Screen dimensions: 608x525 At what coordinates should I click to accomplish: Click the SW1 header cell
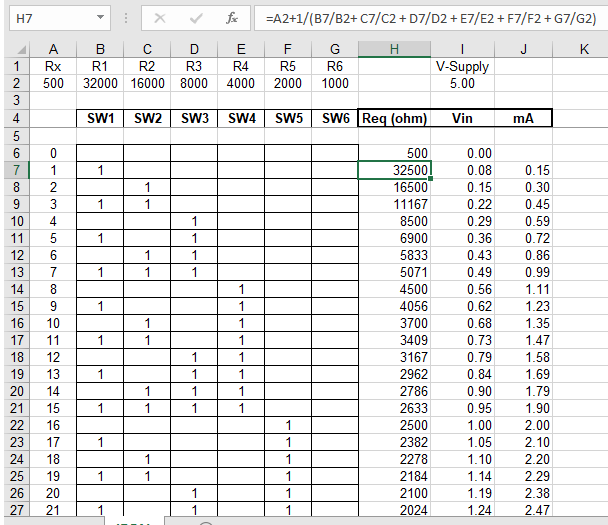[100, 118]
